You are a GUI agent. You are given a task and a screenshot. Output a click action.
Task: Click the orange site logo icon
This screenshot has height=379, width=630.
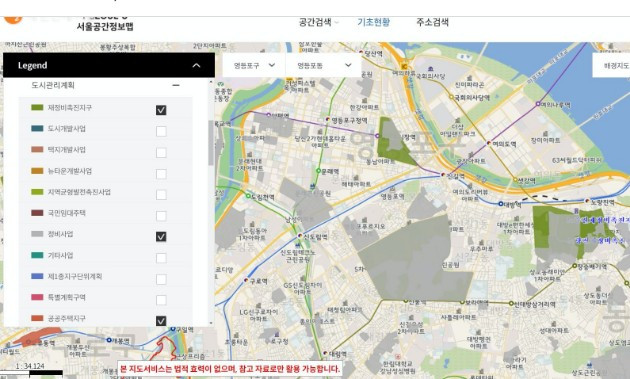[x=13, y=19]
